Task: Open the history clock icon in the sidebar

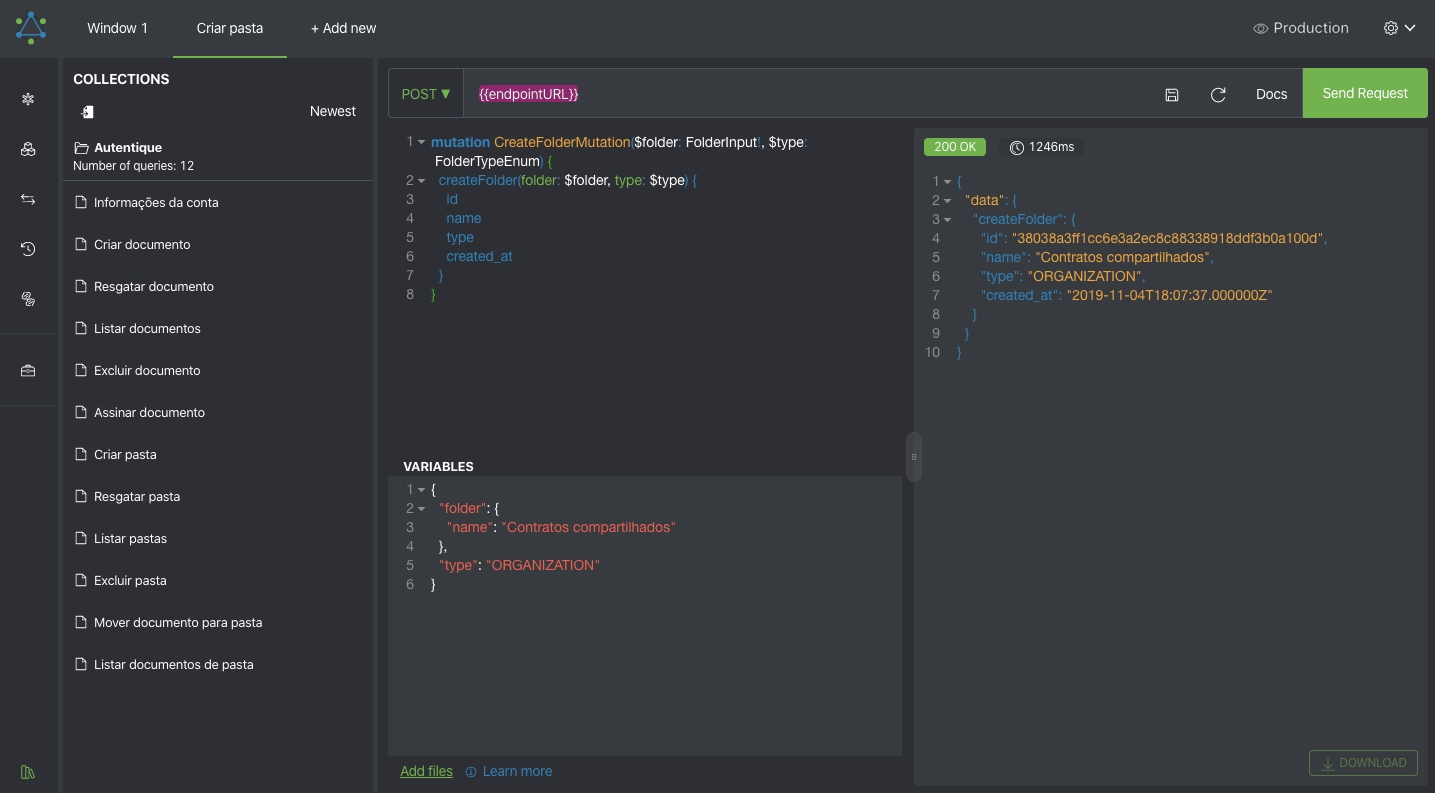Action: point(28,249)
